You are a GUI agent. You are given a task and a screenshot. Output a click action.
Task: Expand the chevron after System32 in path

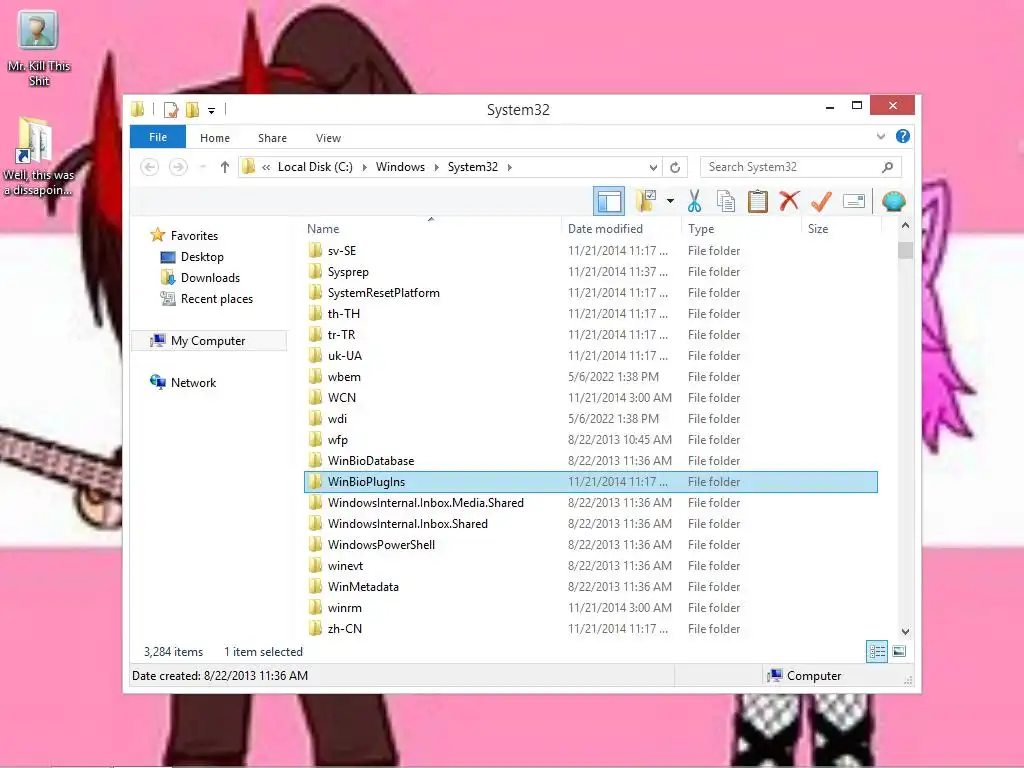tap(509, 167)
